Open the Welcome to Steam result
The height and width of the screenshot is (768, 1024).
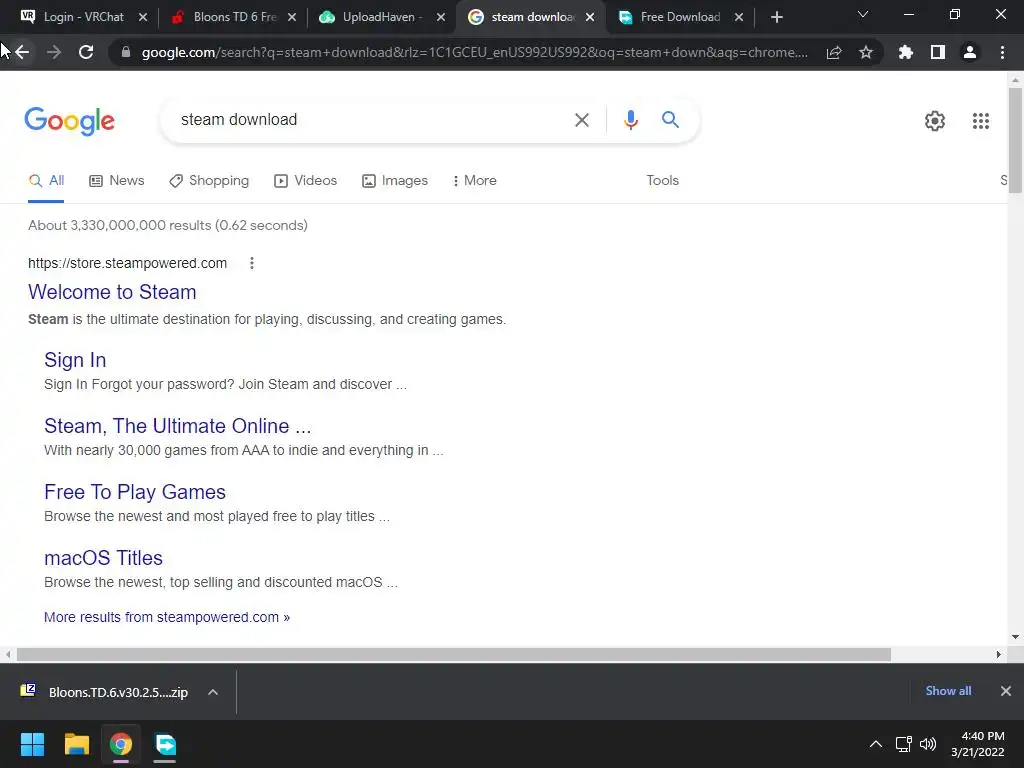[112, 292]
